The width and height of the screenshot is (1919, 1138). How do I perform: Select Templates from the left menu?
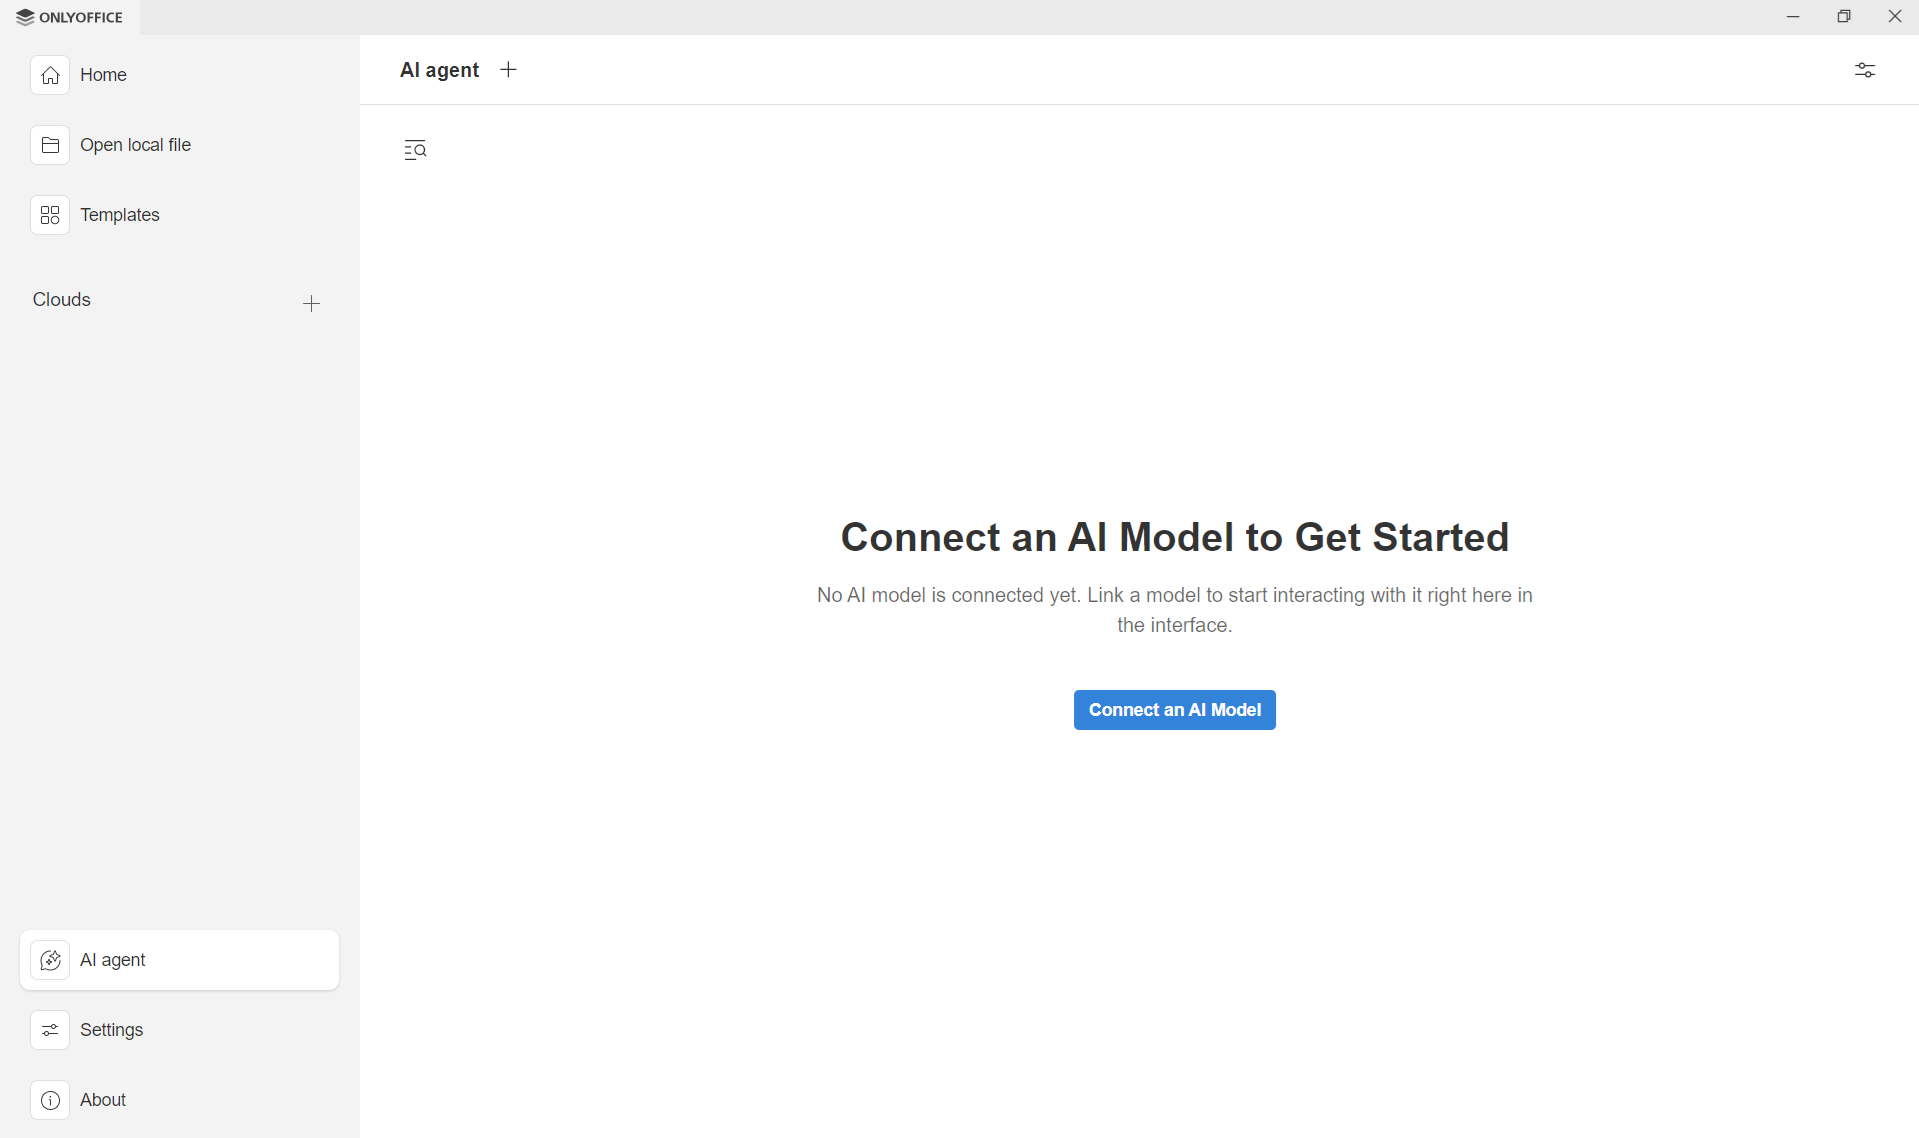point(120,214)
